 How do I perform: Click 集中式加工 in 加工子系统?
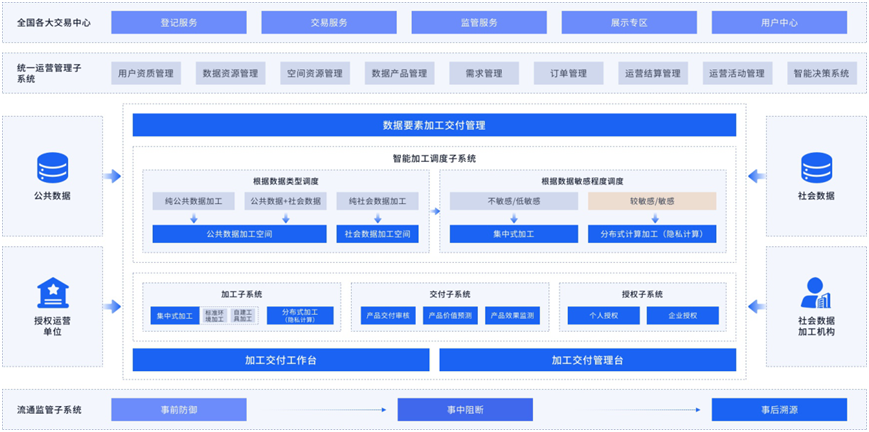click(175, 316)
